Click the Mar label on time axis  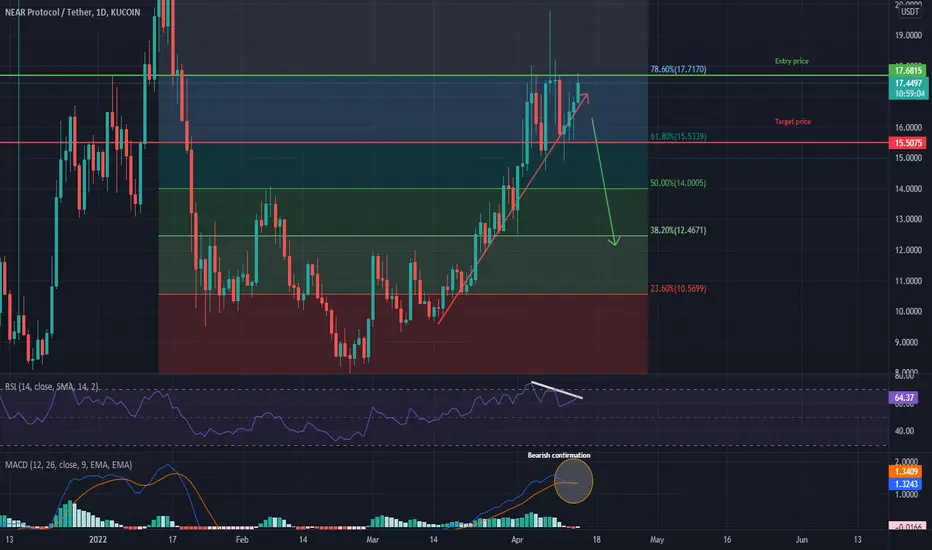[373, 539]
